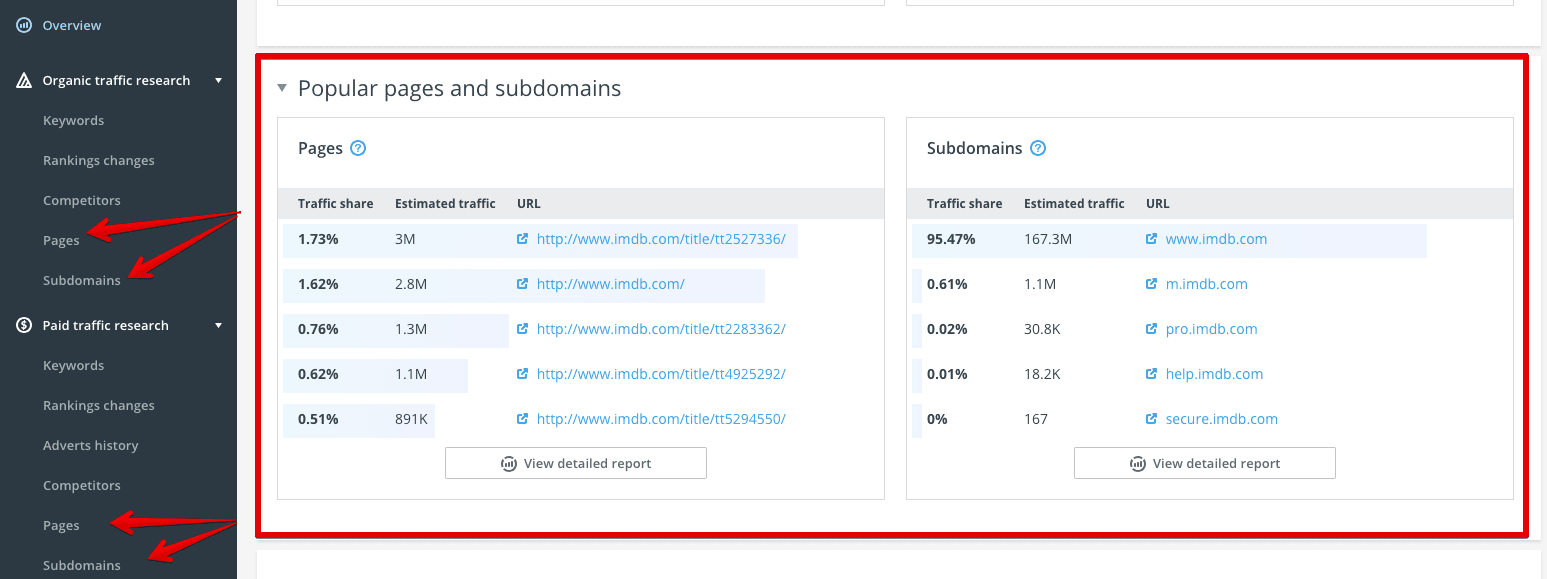This screenshot has width=1547, height=579.
Task: Click Estimated traffic header in Pages table
Action: 445,203
